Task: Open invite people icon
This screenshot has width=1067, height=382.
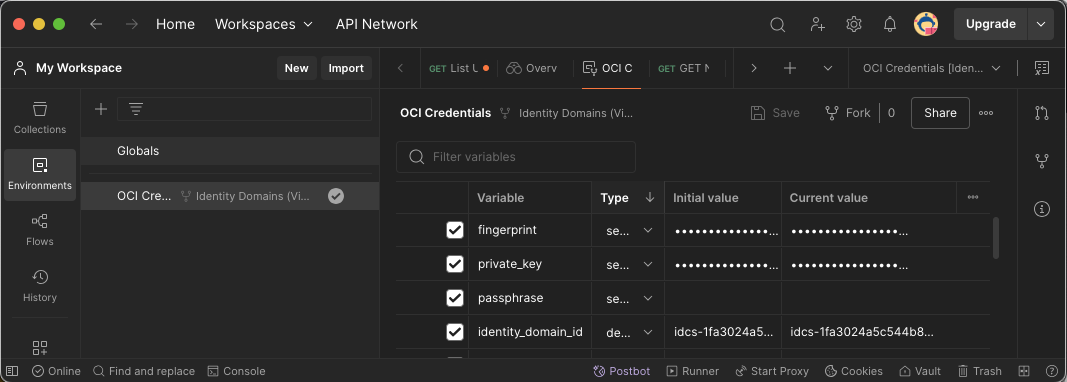Action: (x=817, y=25)
